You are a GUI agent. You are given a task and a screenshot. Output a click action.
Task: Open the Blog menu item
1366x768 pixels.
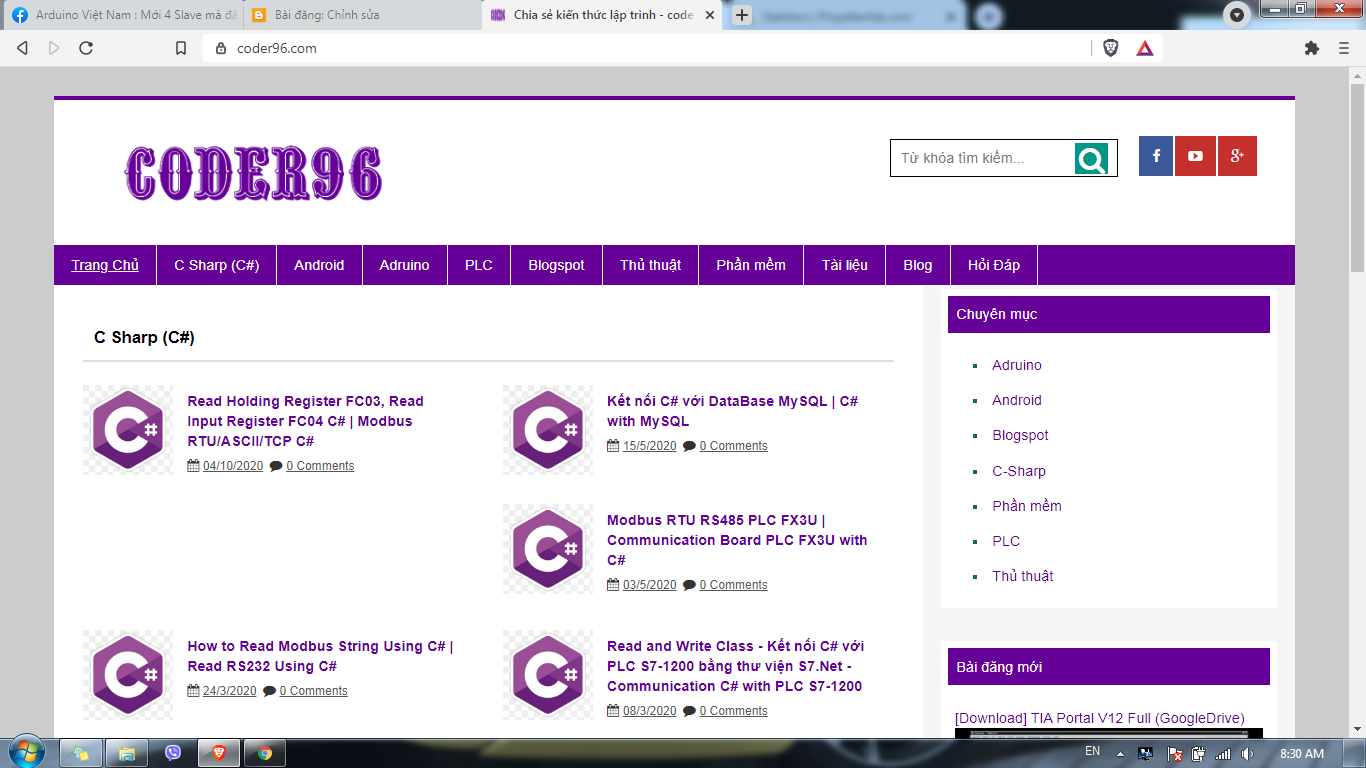pos(918,265)
